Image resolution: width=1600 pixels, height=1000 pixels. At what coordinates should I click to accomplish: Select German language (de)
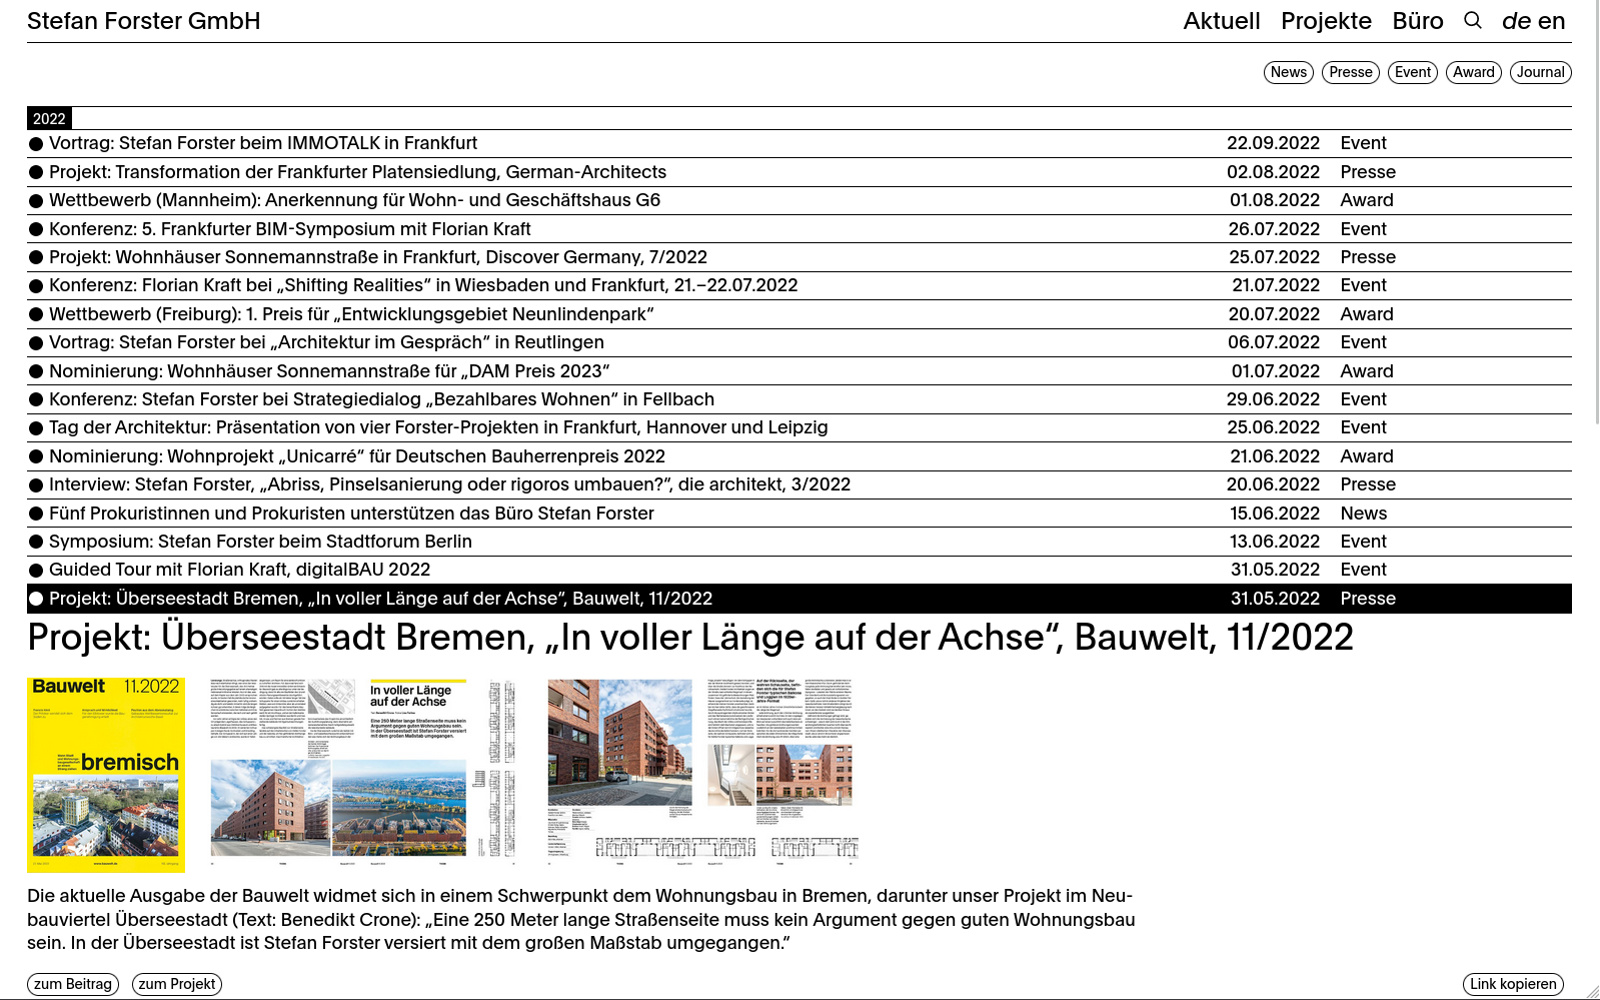pyautogui.click(x=1516, y=21)
